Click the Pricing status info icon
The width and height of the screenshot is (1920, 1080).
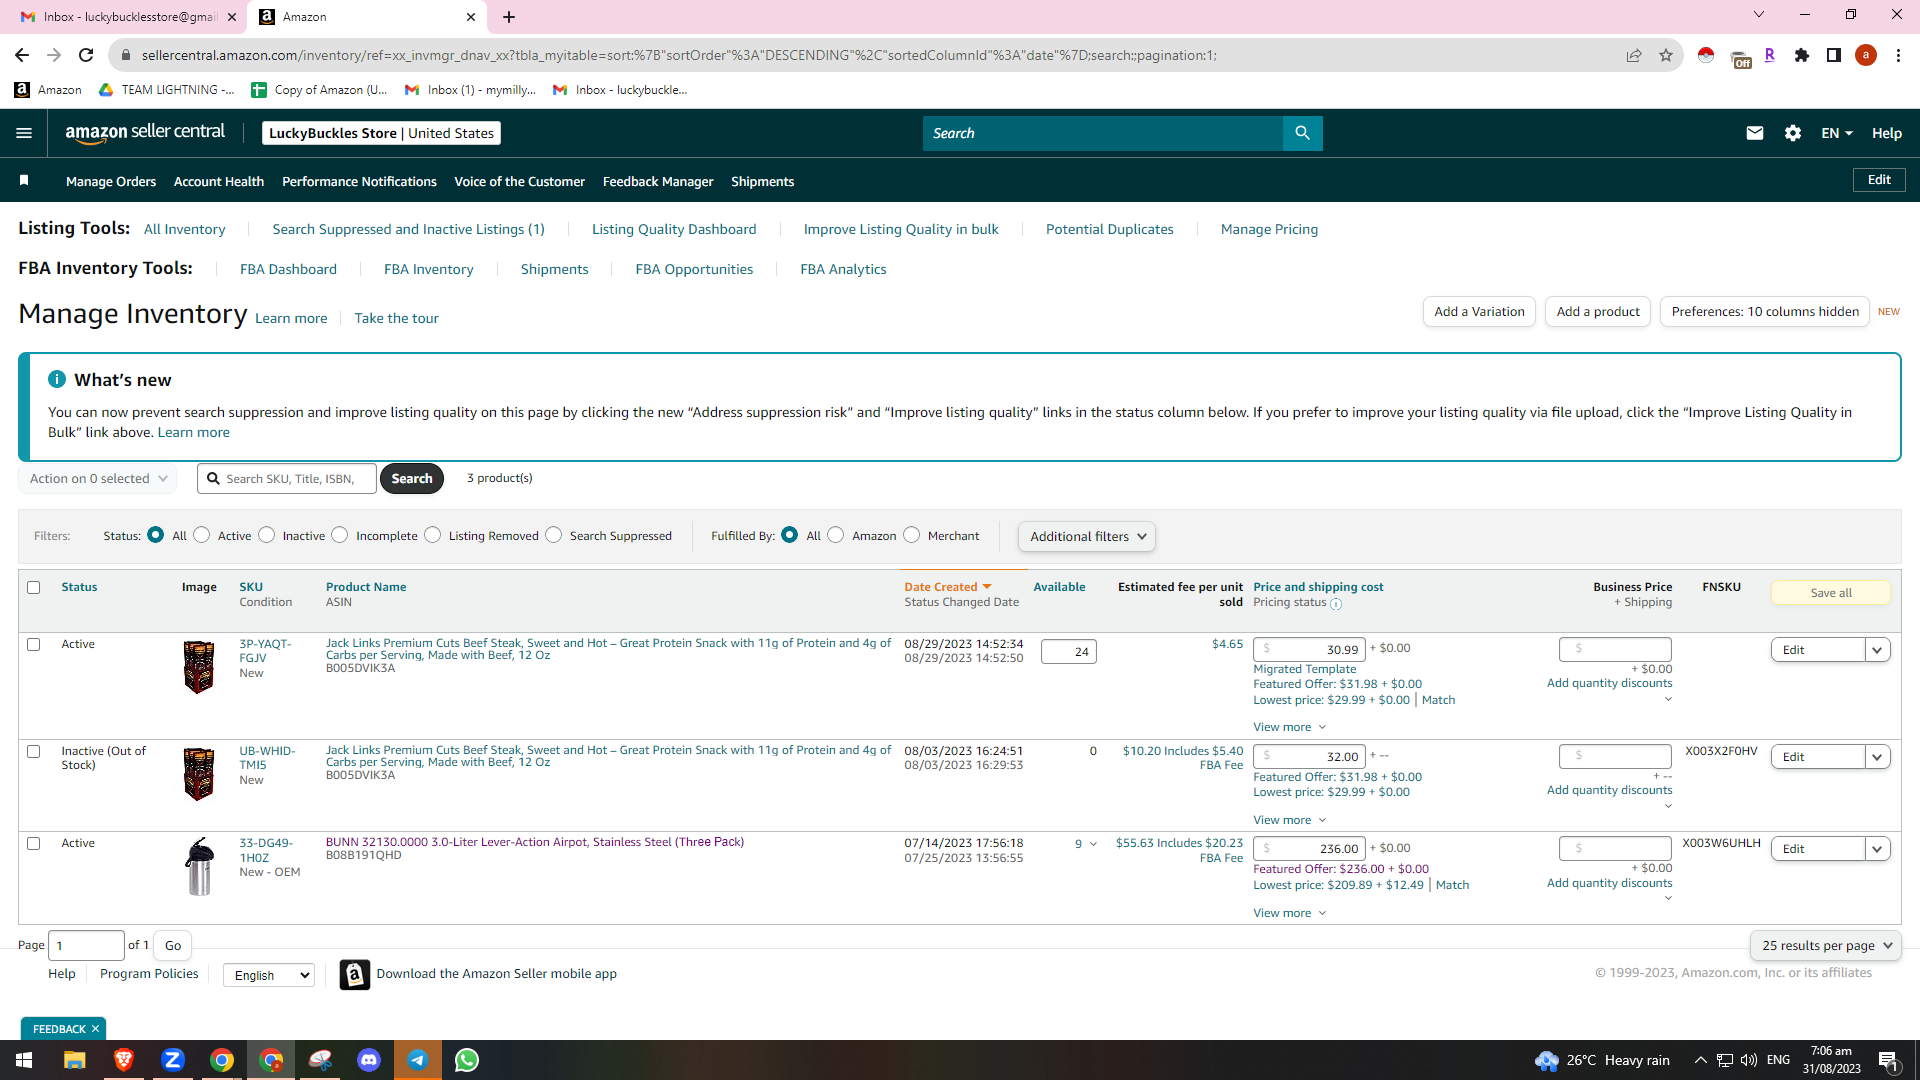1336,603
